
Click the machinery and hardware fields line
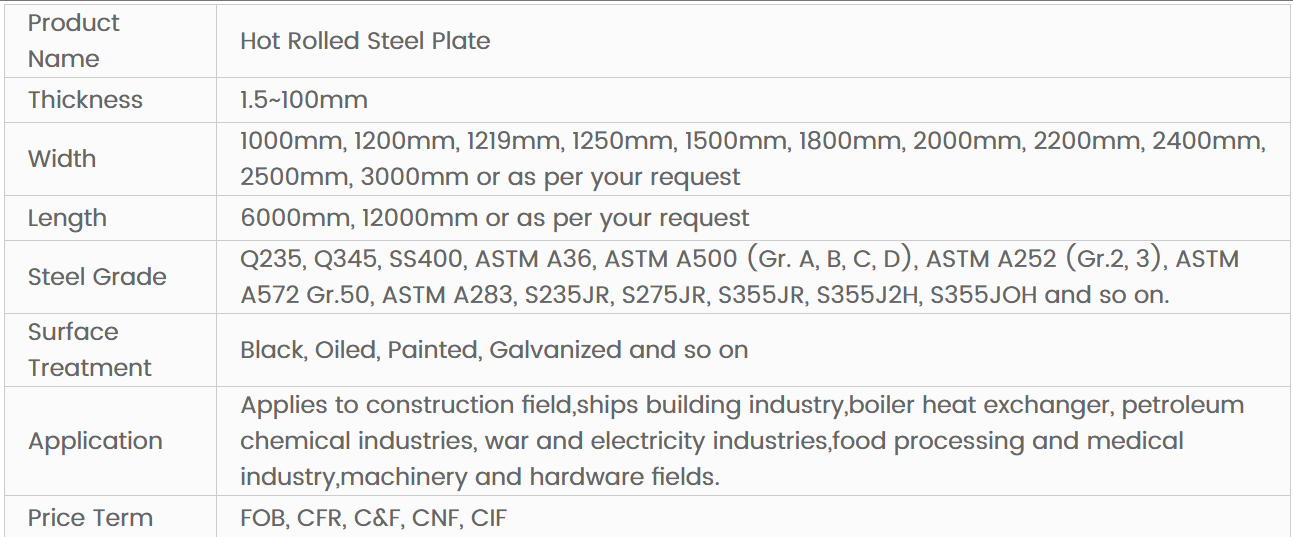point(480,477)
